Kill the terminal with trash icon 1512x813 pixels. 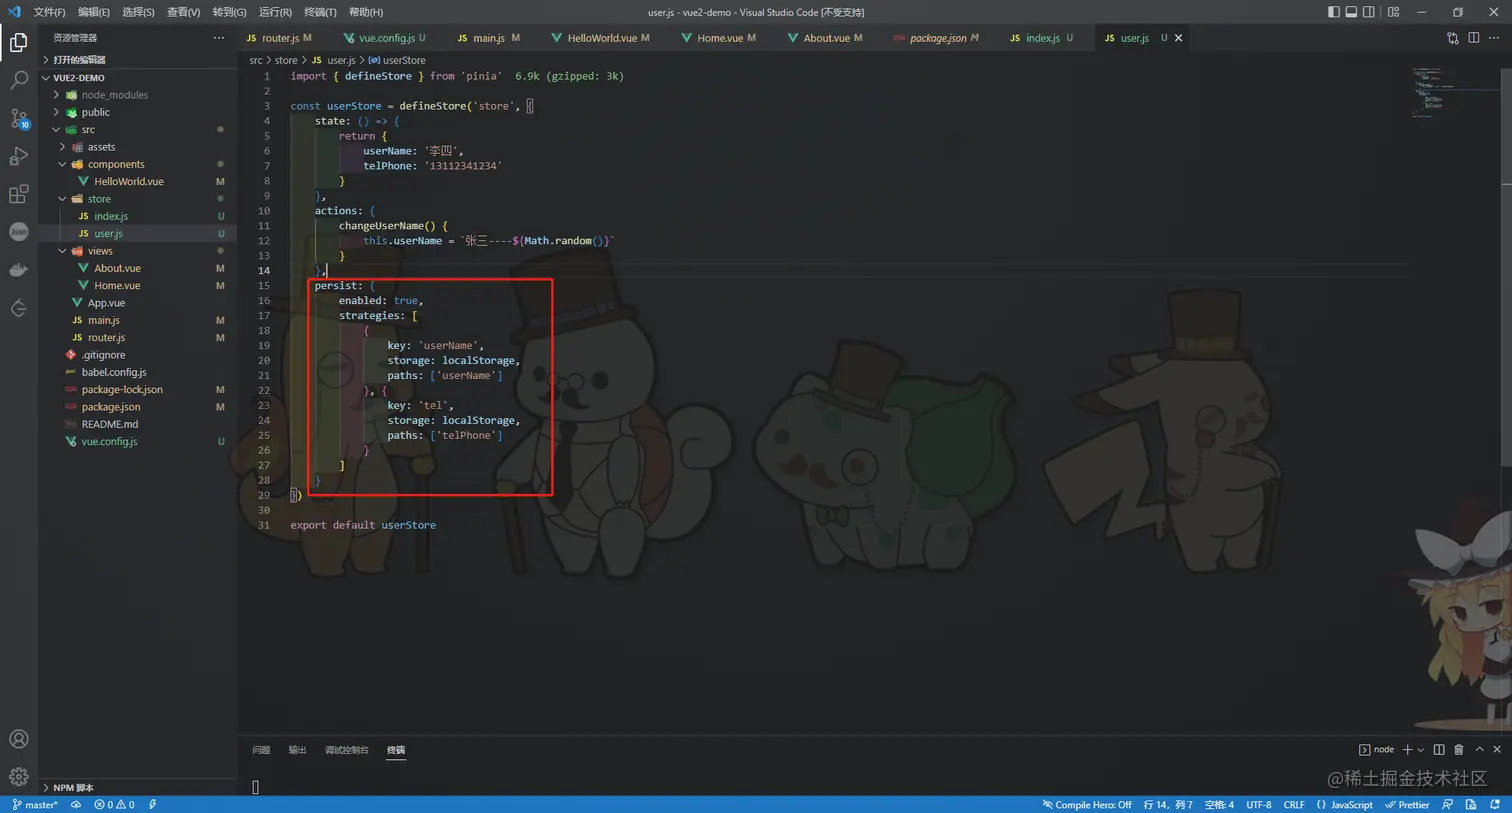pos(1459,749)
